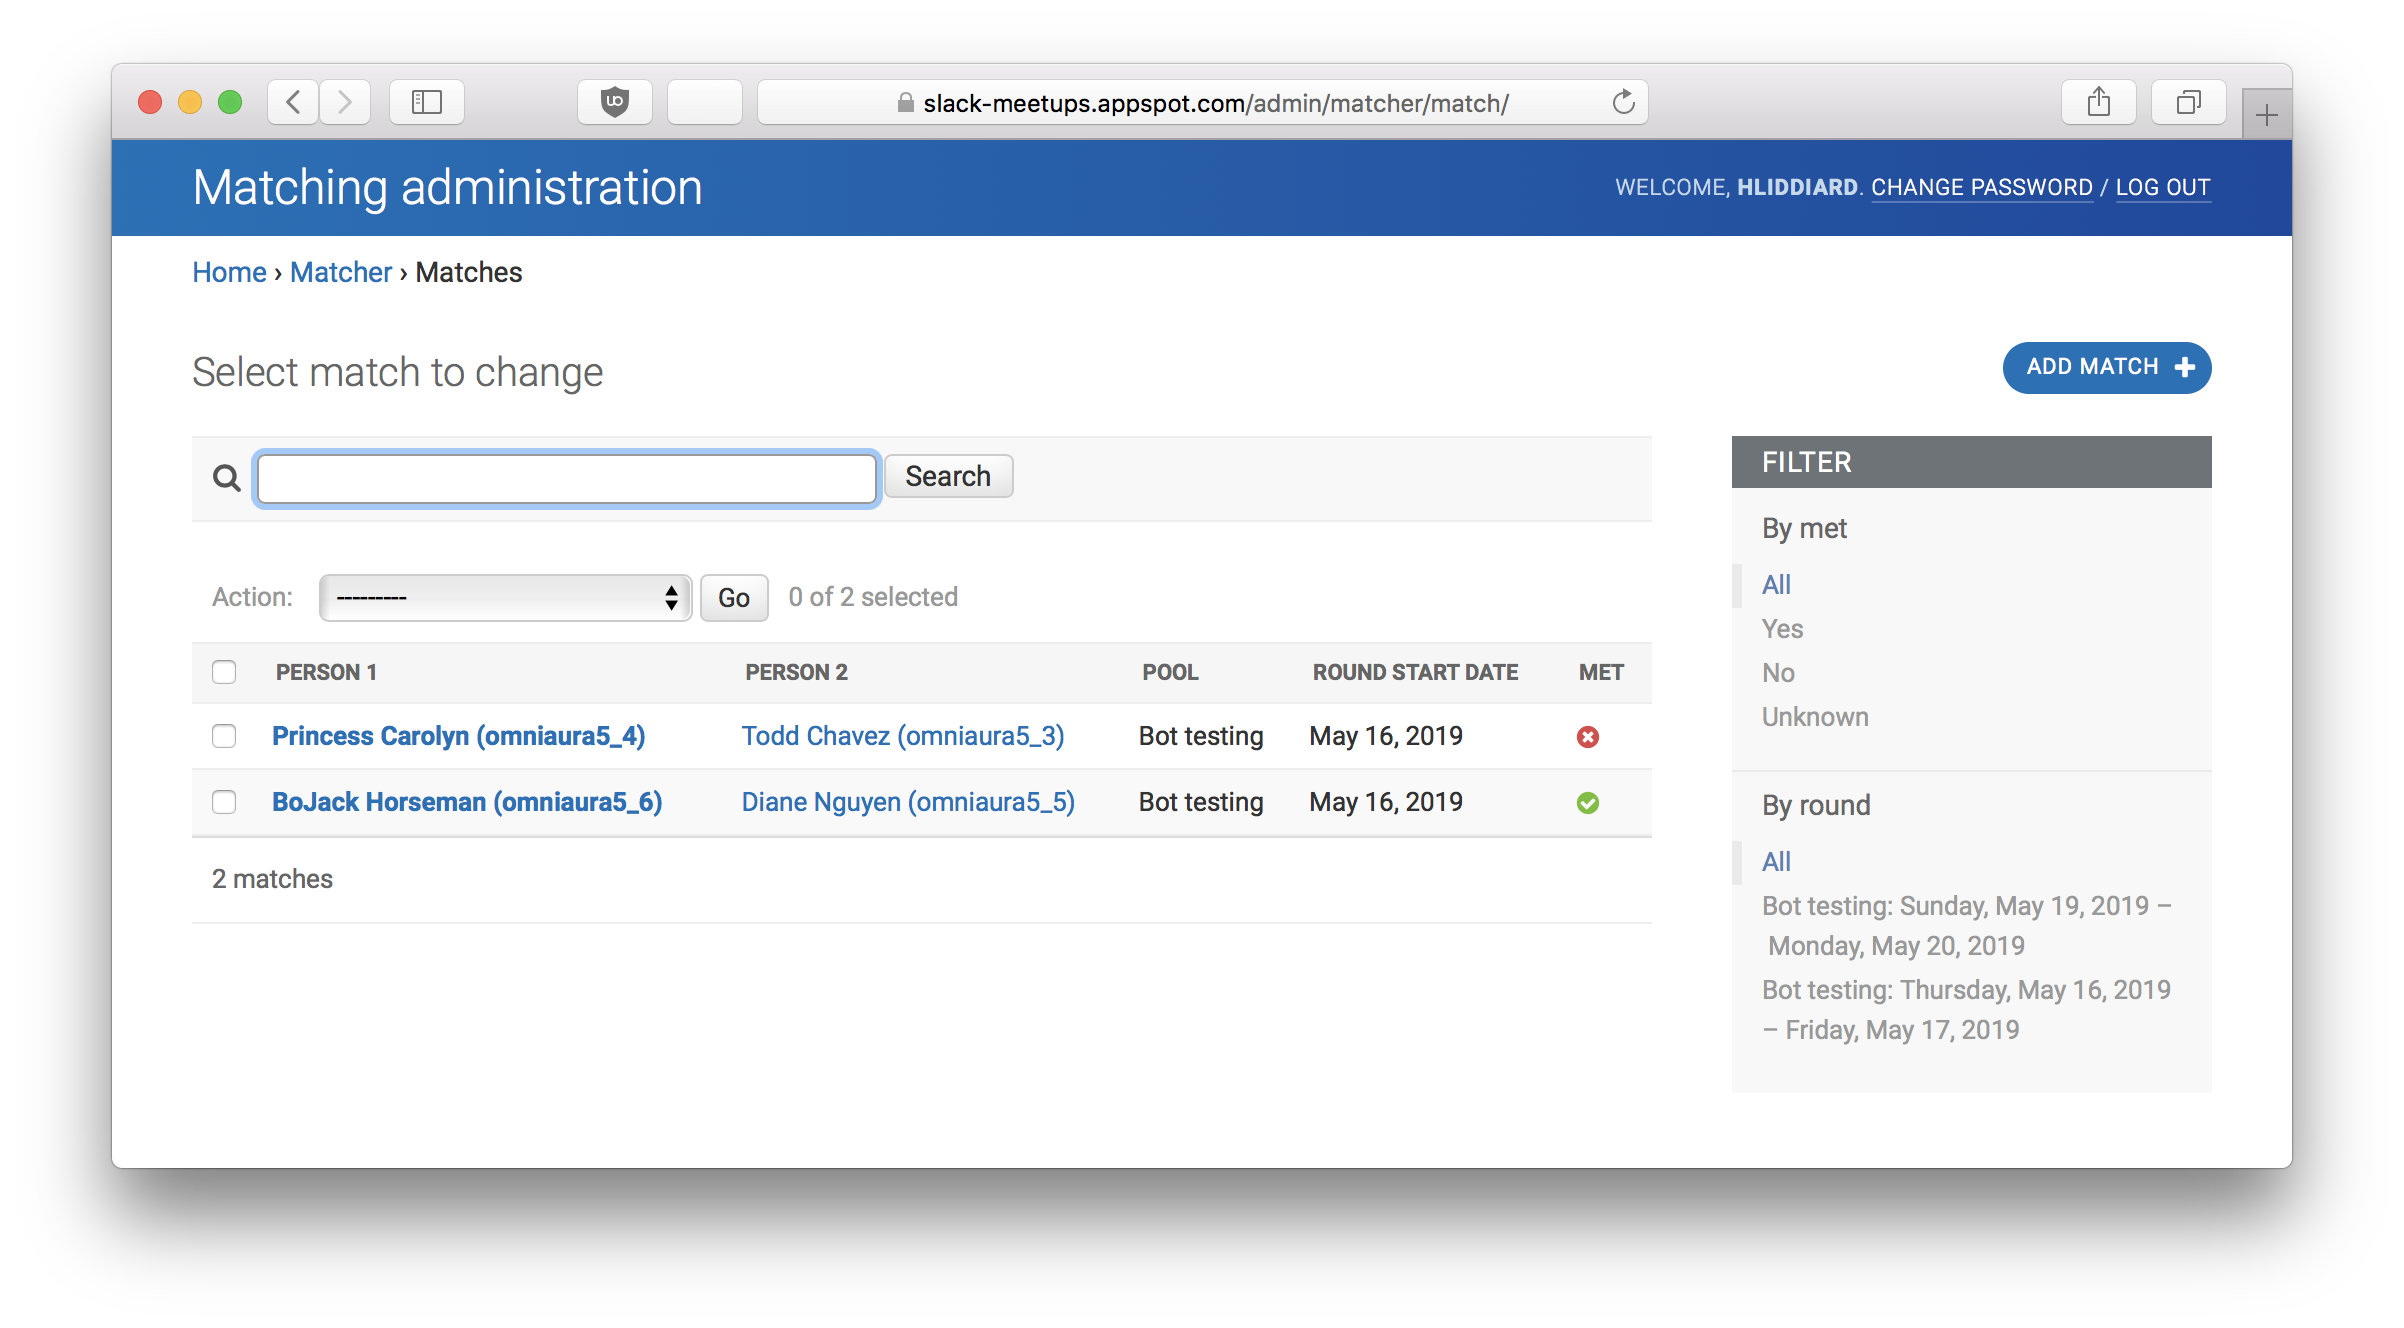Check the BoJack Horseman match row checkbox

click(x=224, y=802)
